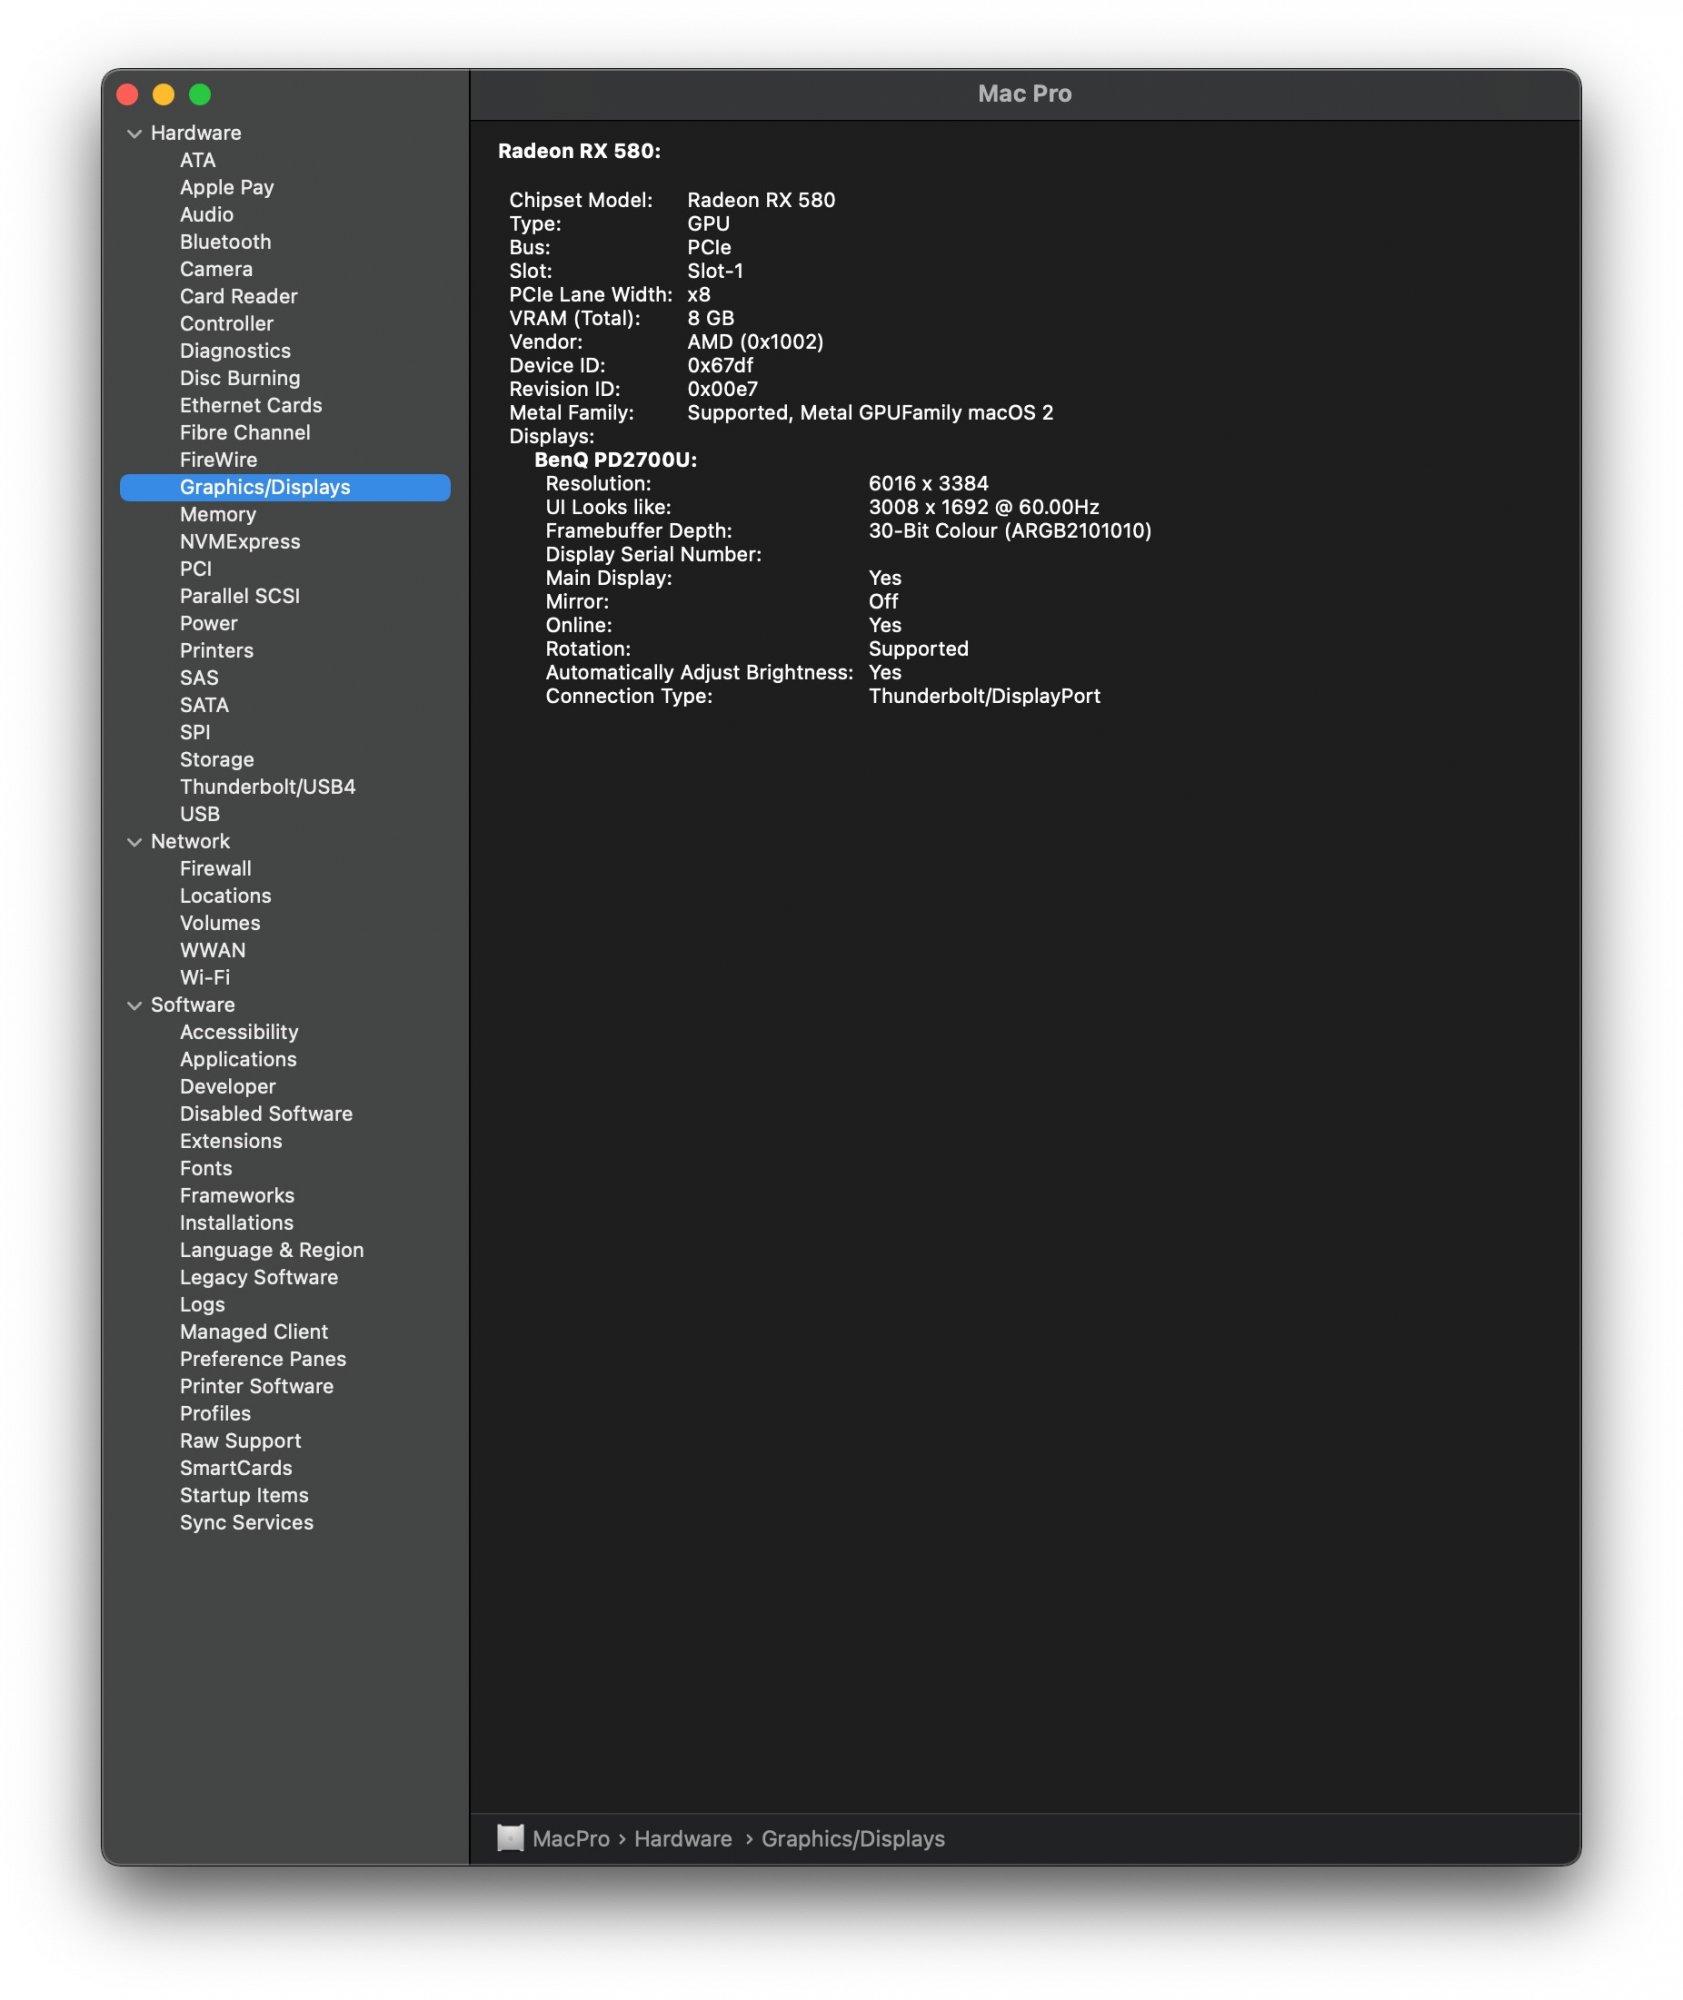
Task: Select the BenQ PD2700U display heading
Action: tap(615, 460)
